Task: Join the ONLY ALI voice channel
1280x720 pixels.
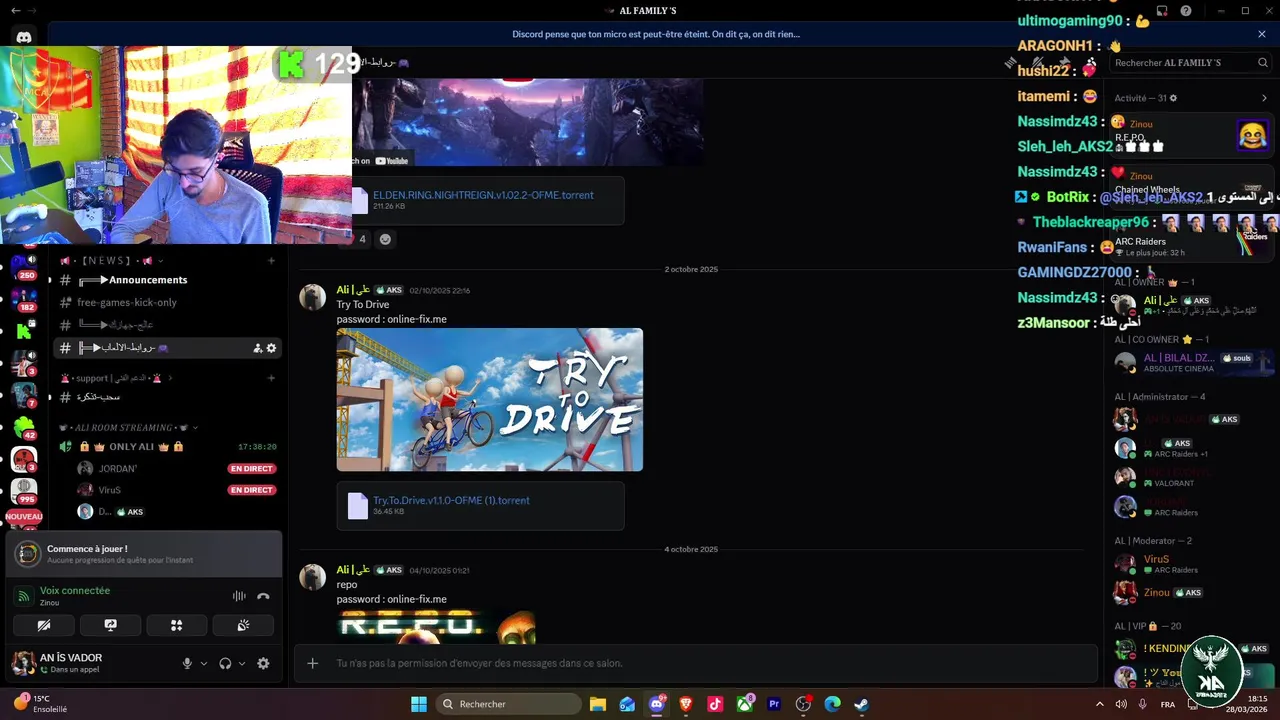Action: (x=167, y=446)
